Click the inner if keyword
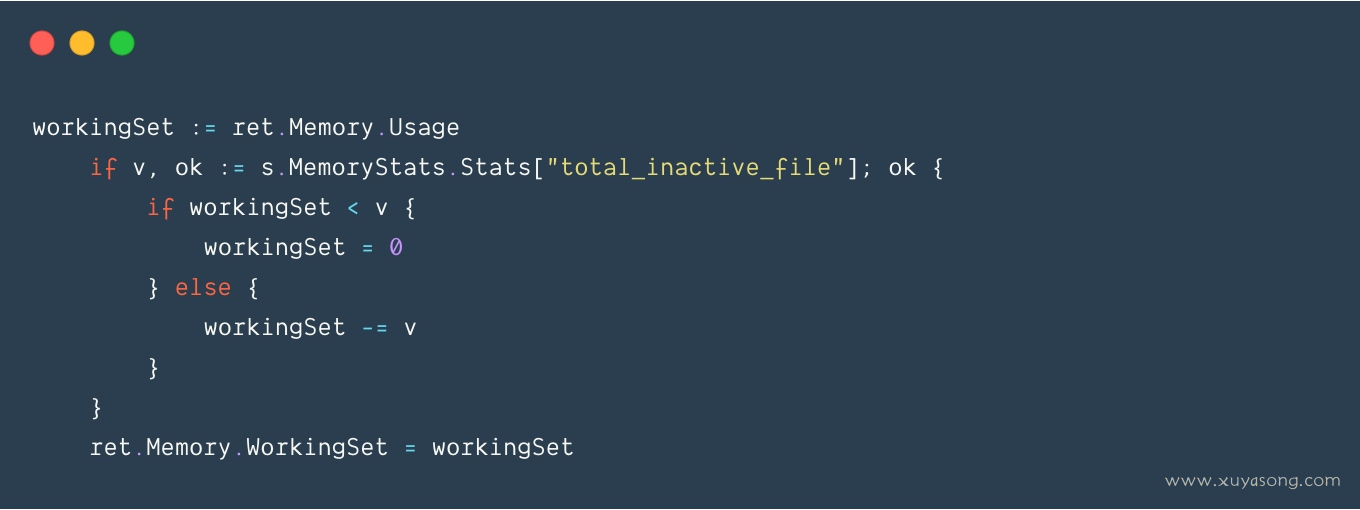Viewport: 1360px width, 510px height. pyautogui.click(x=160, y=208)
